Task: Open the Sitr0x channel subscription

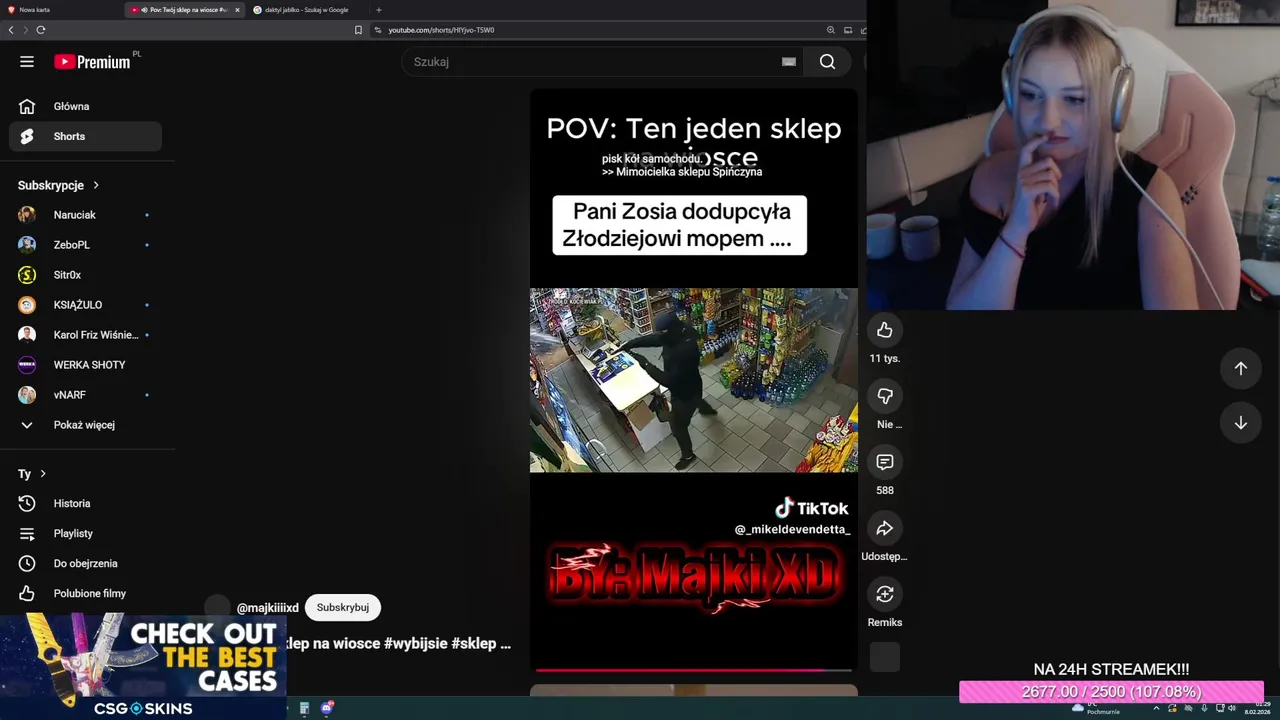Action: click(85, 275)
